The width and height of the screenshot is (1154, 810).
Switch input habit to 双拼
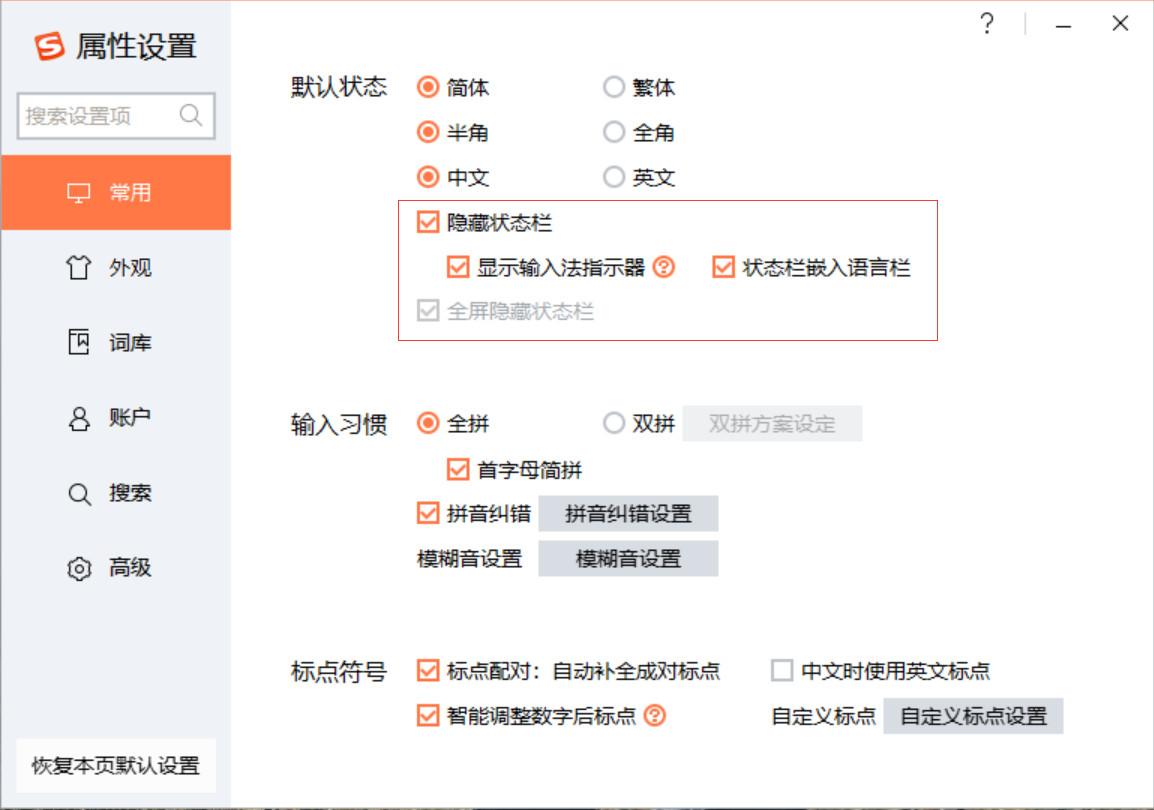613,423
